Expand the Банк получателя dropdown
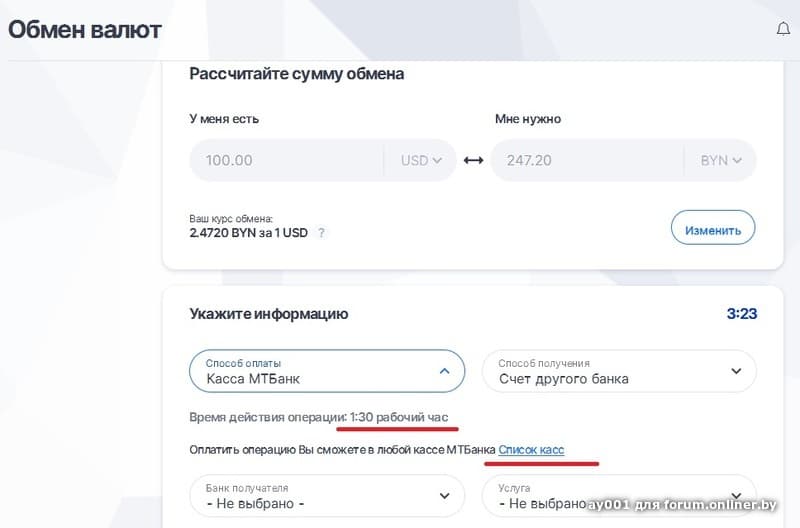Viewport: 800px width, 528px height. pyautogui.click(x=444, y=496)
